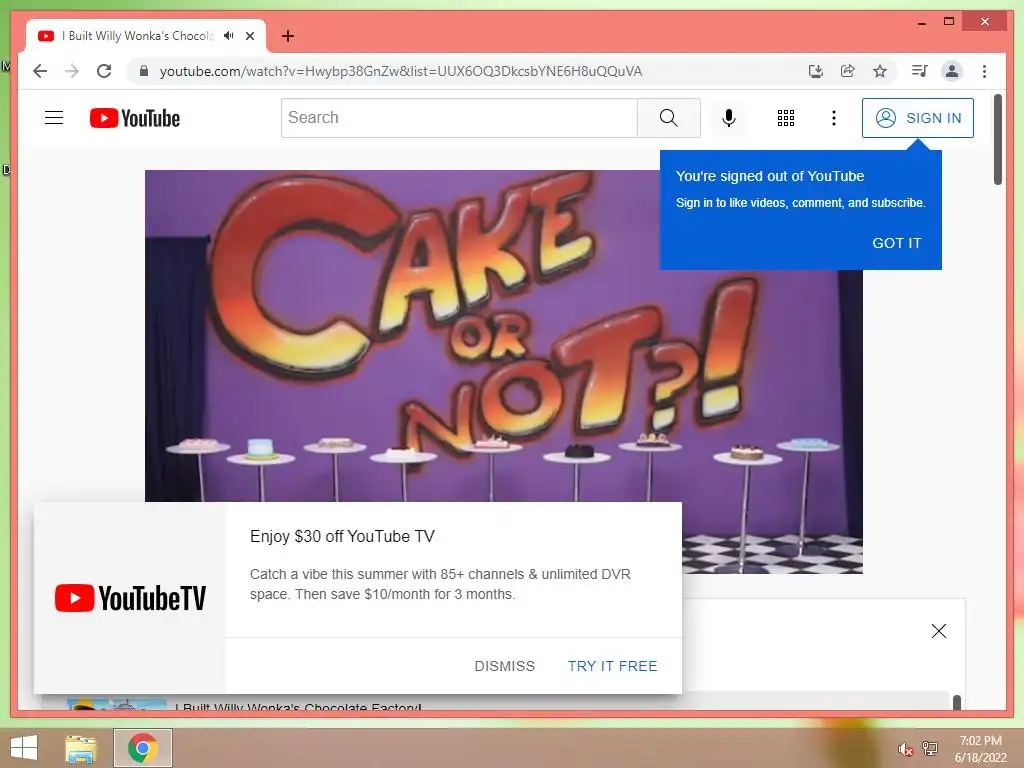Reload the YouTube page

[104, 71]
